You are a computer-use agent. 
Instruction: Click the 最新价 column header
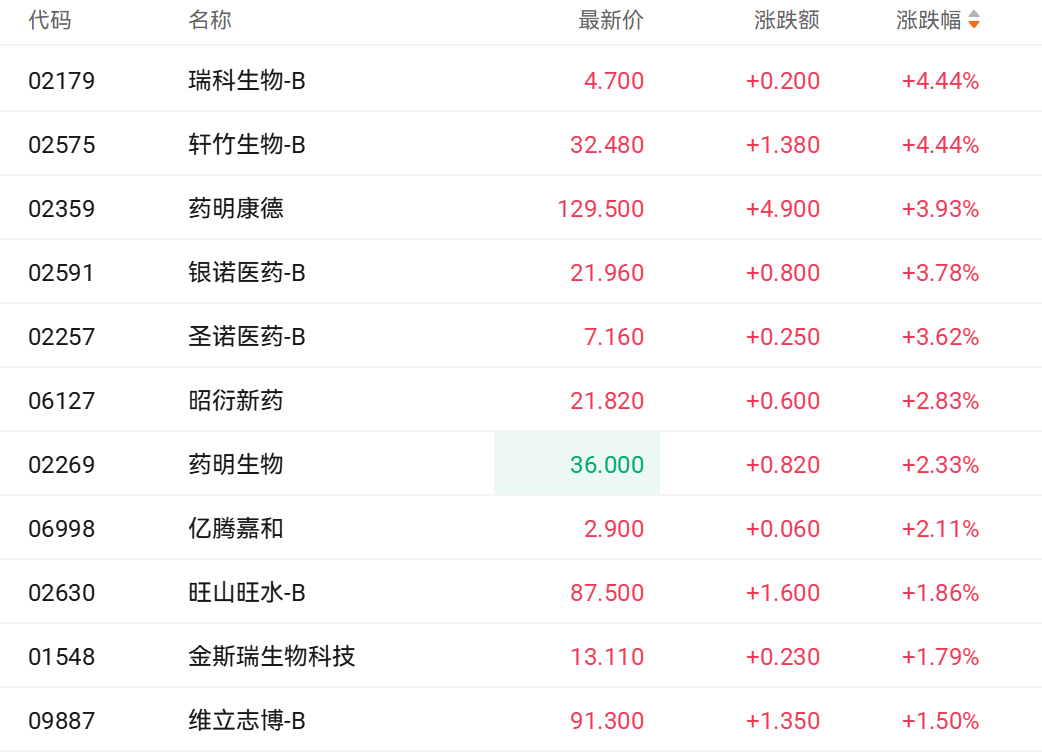click(610, 20)
